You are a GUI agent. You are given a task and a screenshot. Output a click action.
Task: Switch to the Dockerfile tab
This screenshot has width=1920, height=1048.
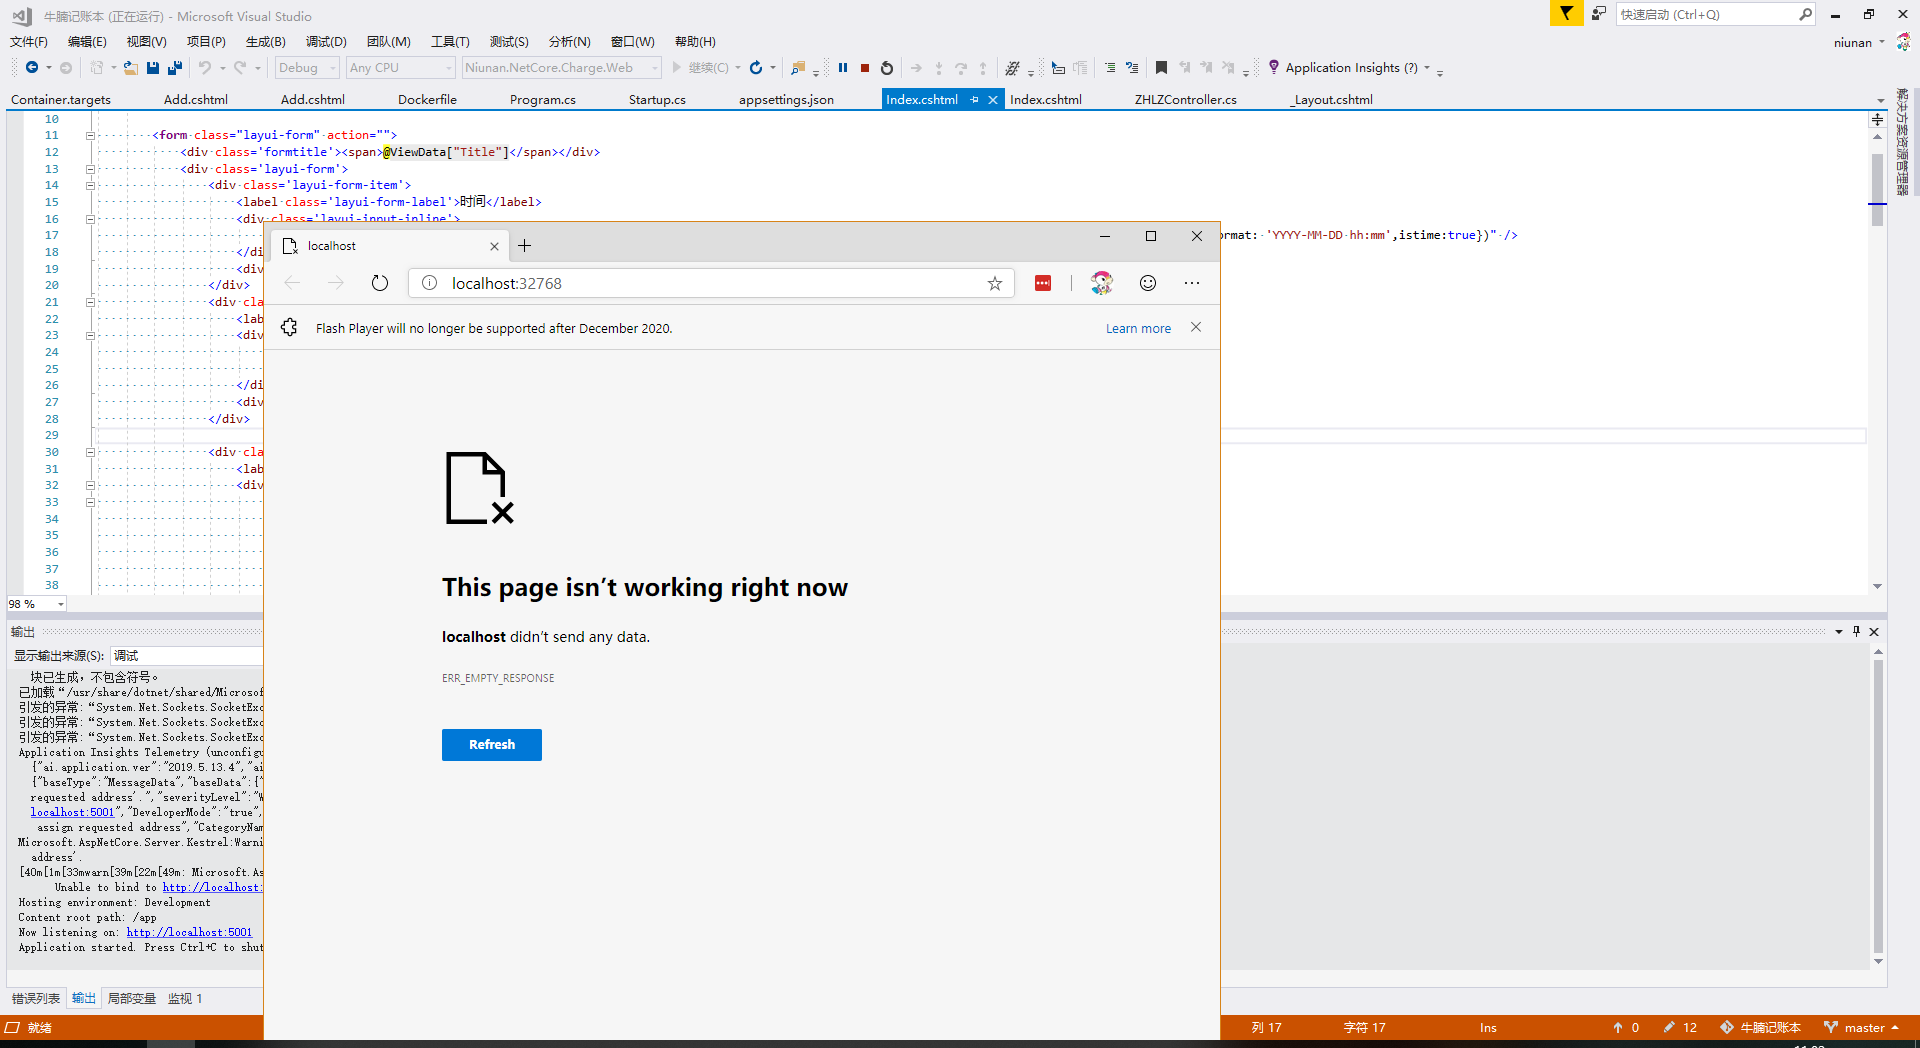pos(427,100)
